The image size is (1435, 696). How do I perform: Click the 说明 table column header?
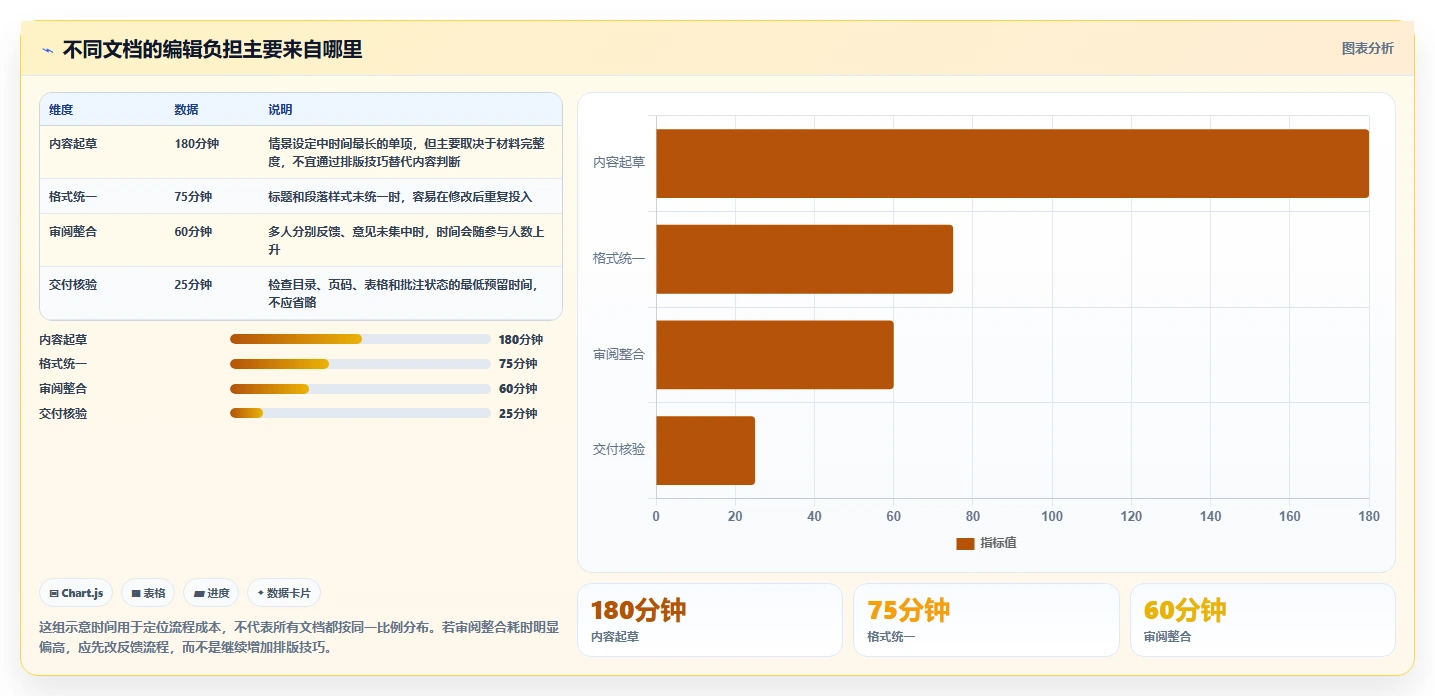(280, 109)
